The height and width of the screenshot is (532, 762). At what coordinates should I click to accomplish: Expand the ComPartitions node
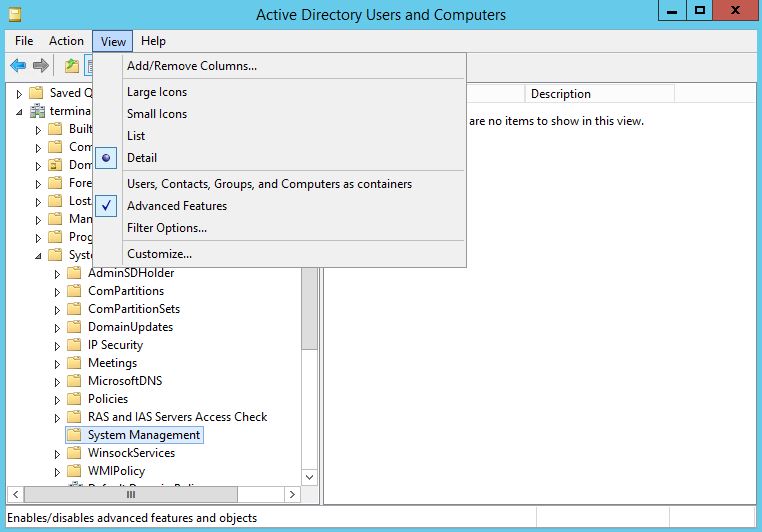point(57,292)
